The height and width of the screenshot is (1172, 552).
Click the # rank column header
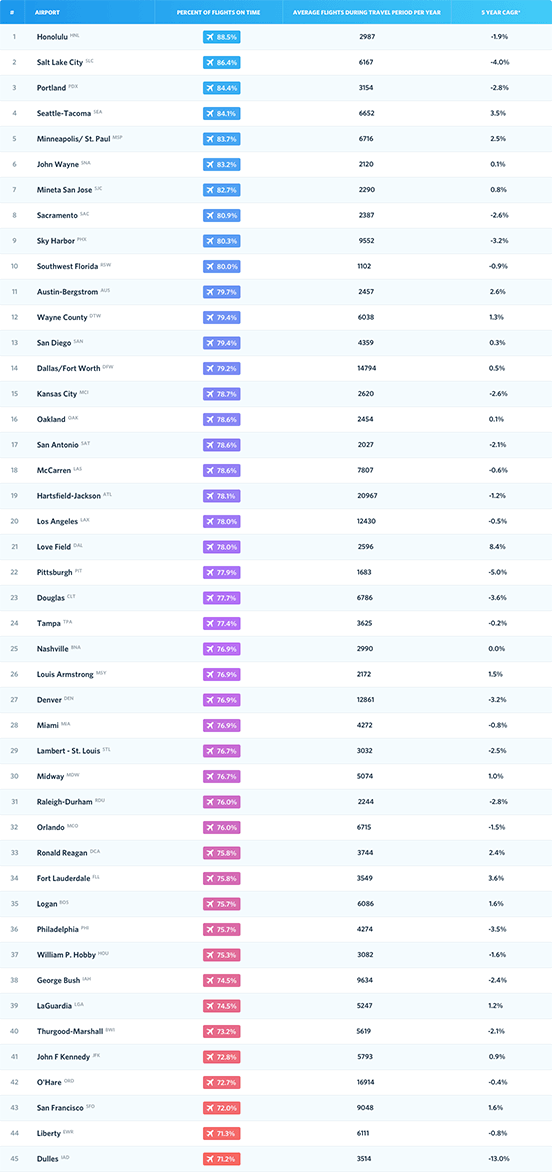pyautogui.click(x=13, y=12)
